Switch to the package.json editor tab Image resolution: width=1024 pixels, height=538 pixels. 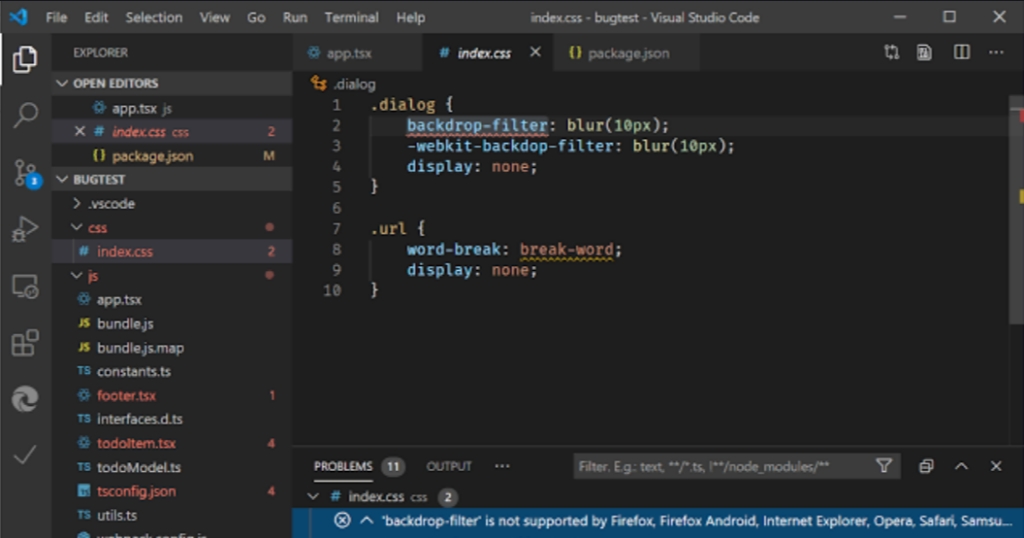click(x=626, y=53)
